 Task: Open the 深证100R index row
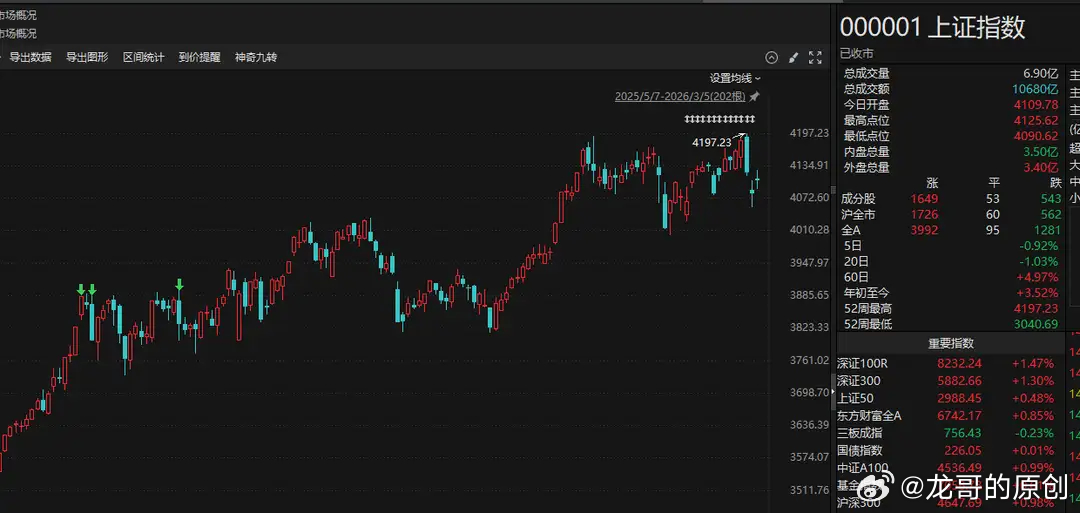pyautogui.click(x=951, y=364)
